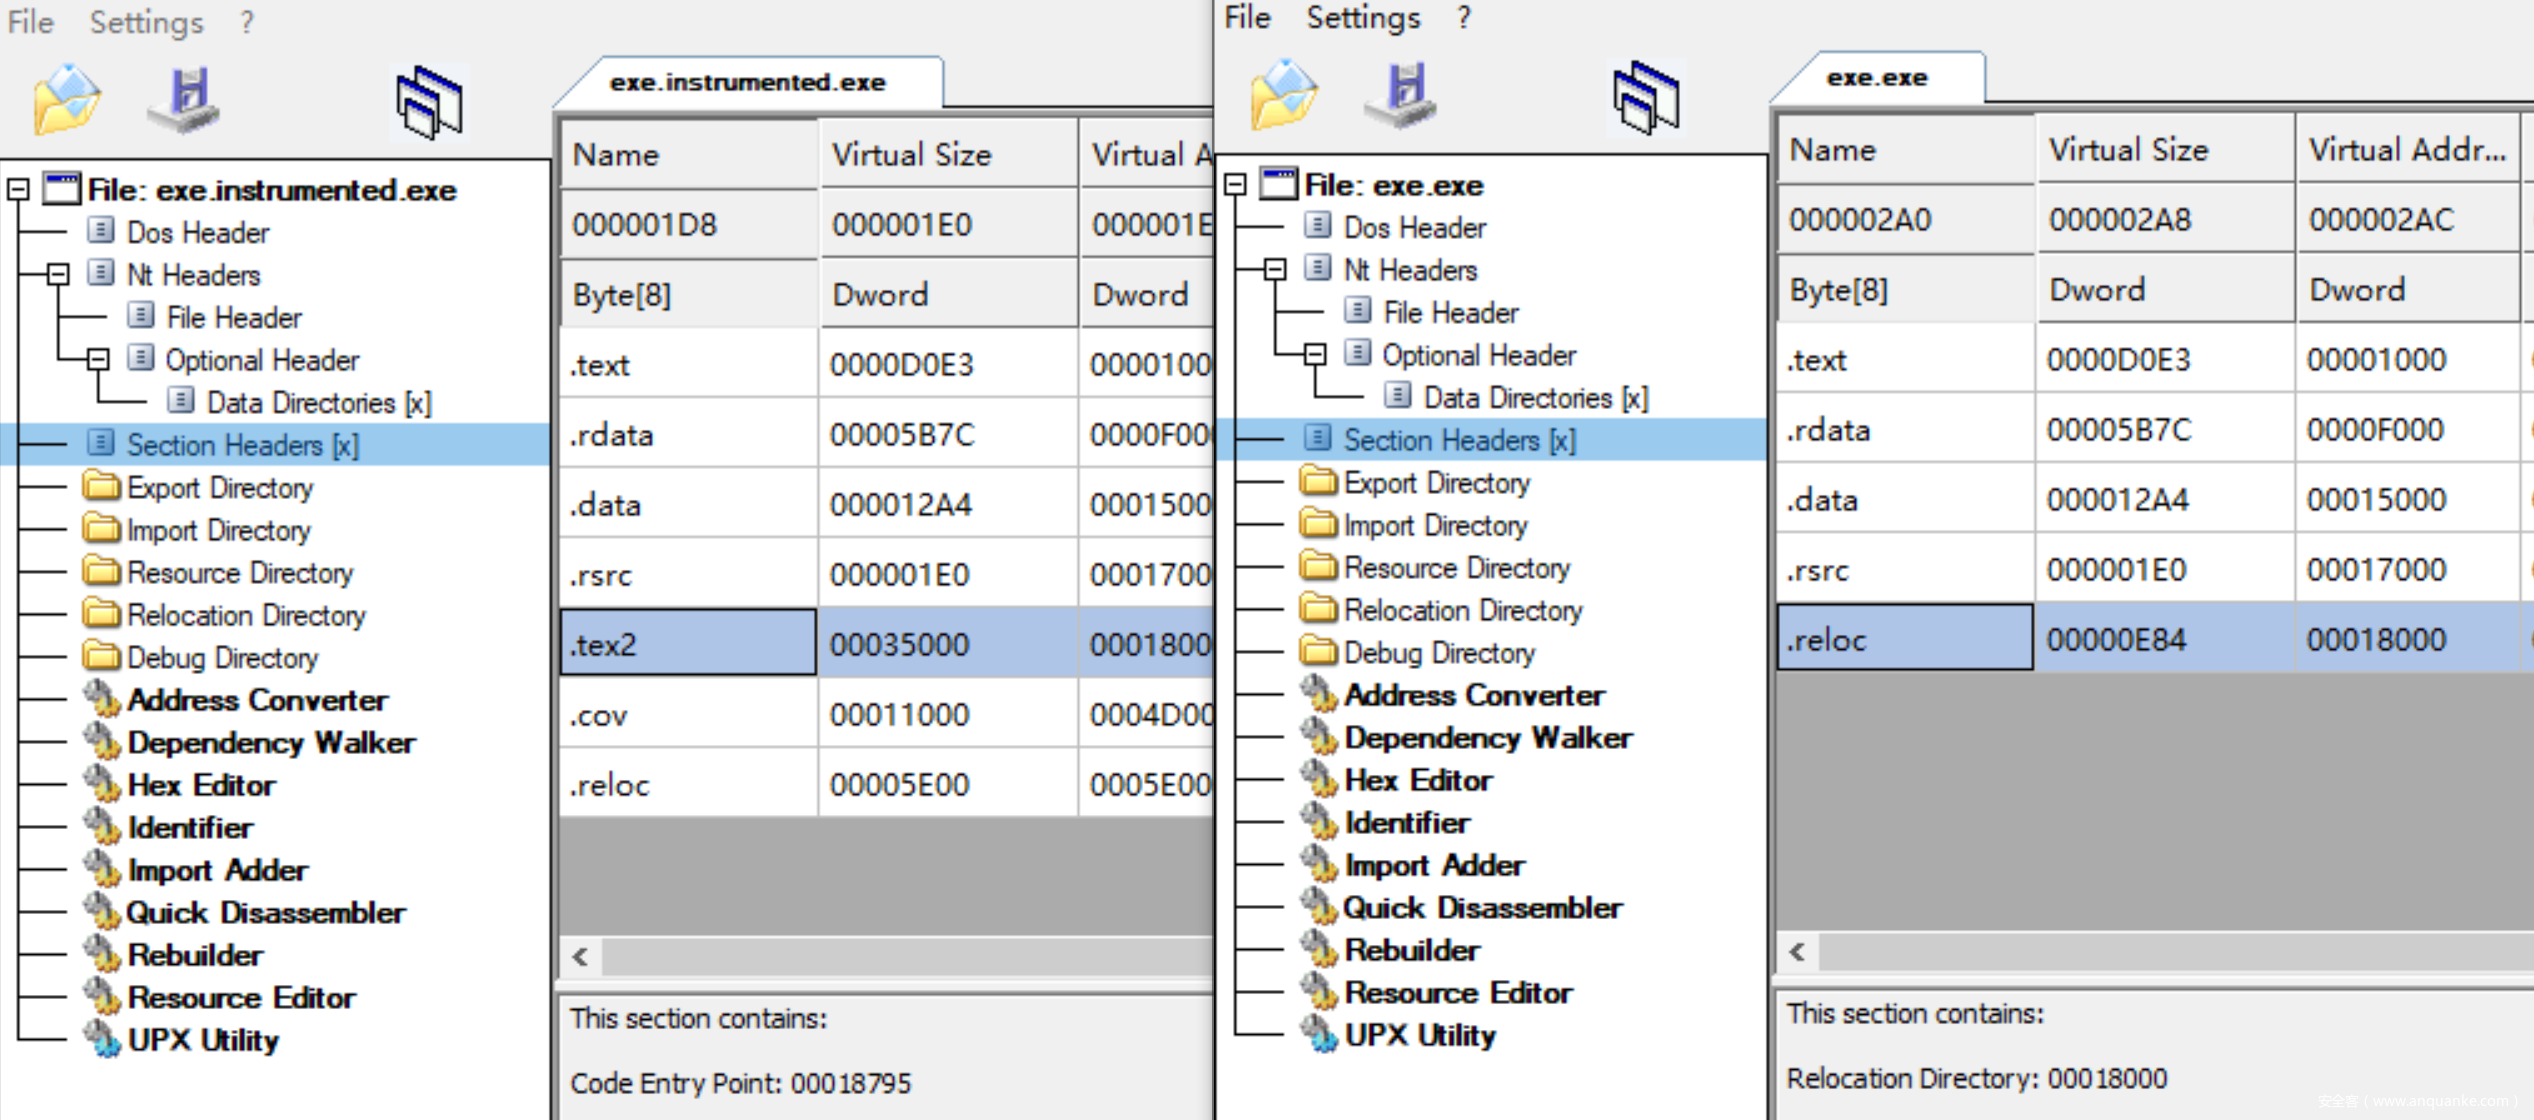The image size is (2534, 1120).
Task: Collapse the Nt Headers node in left tree
Action: pos(58,274)
